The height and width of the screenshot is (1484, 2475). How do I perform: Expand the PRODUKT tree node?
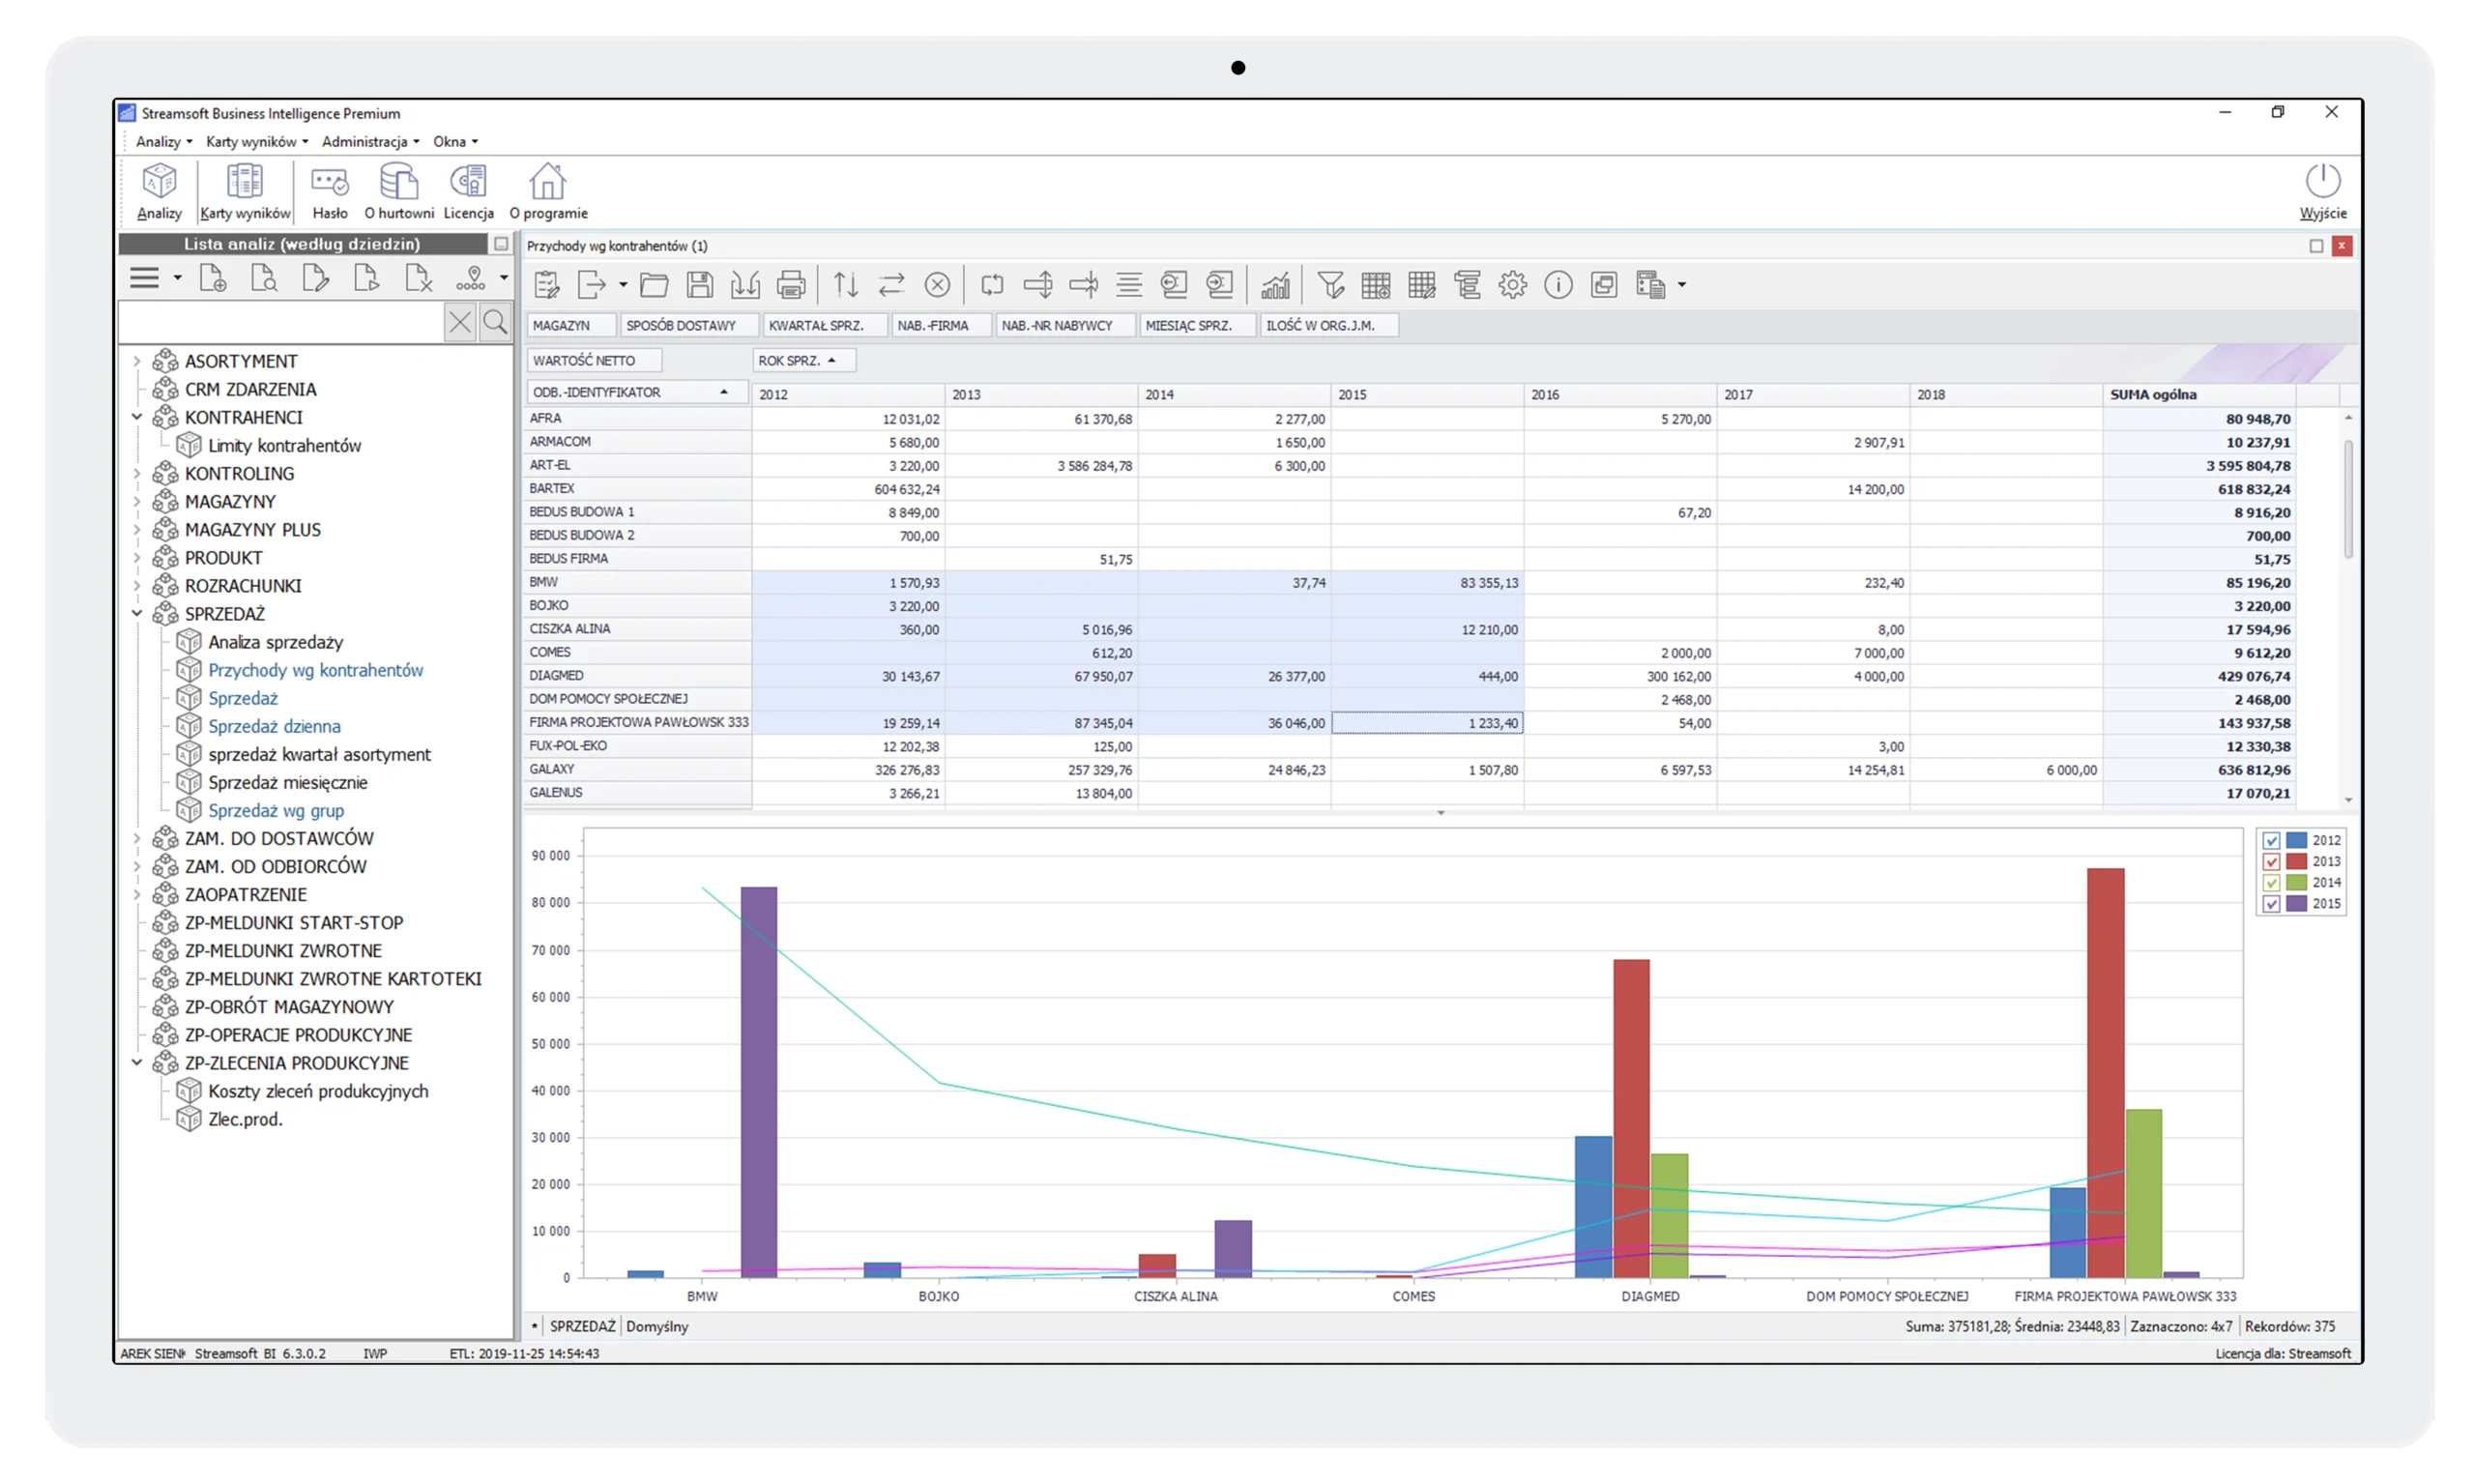(x=137, y=557)
